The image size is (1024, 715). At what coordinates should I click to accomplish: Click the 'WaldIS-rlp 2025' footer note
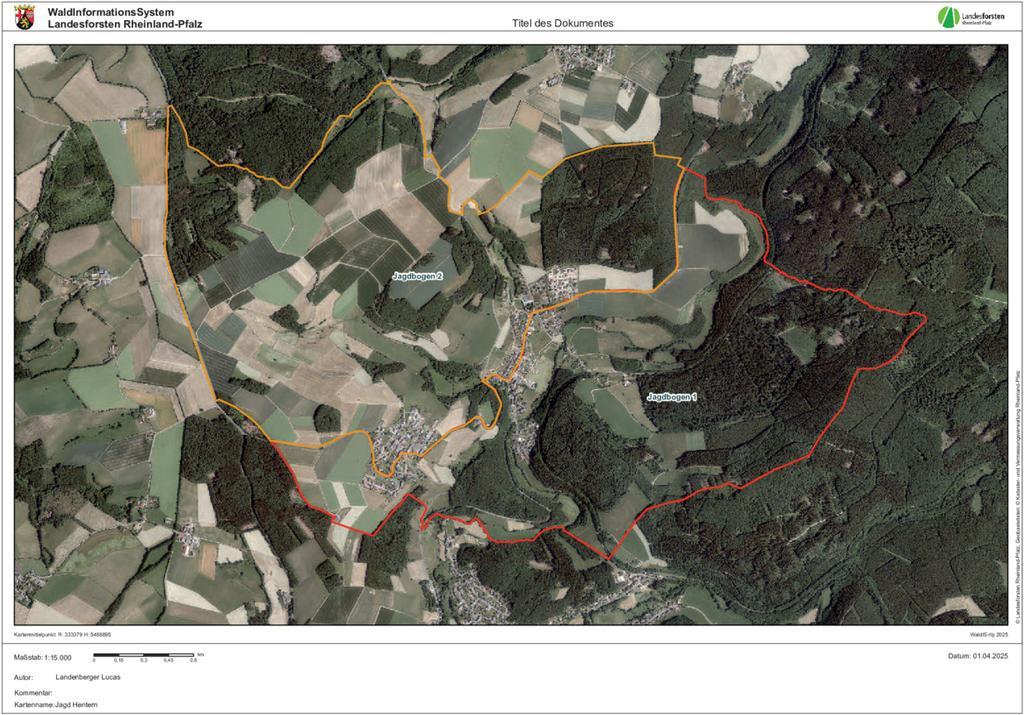(x=988, y=635)
